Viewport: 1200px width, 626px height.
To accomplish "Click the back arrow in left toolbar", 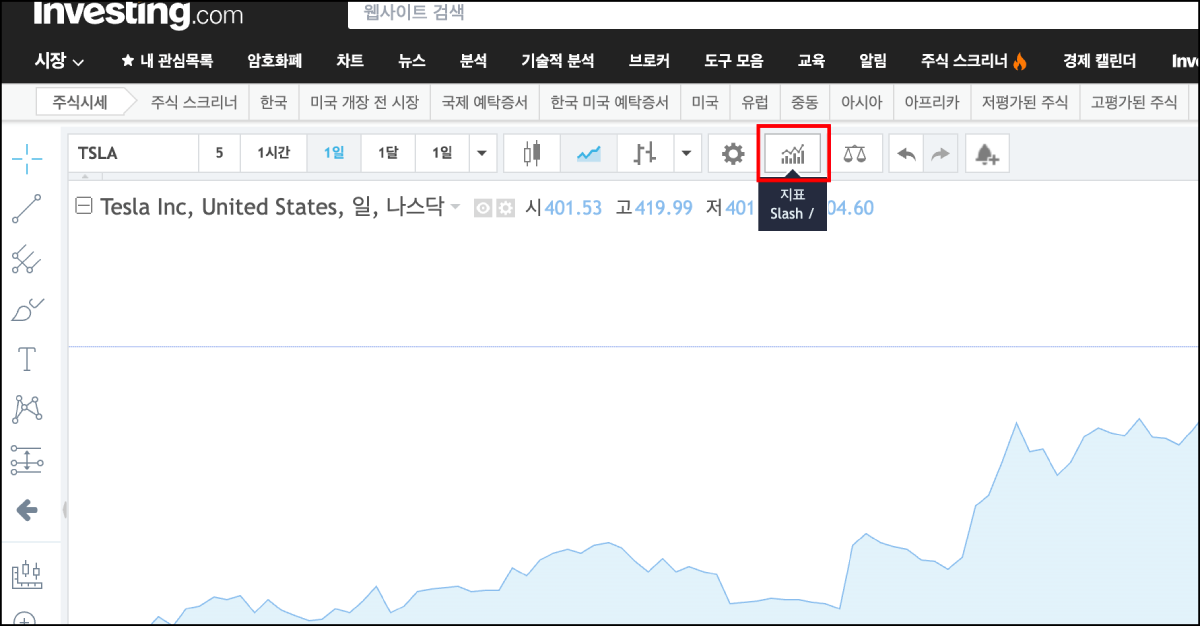I will pos(27,510).
